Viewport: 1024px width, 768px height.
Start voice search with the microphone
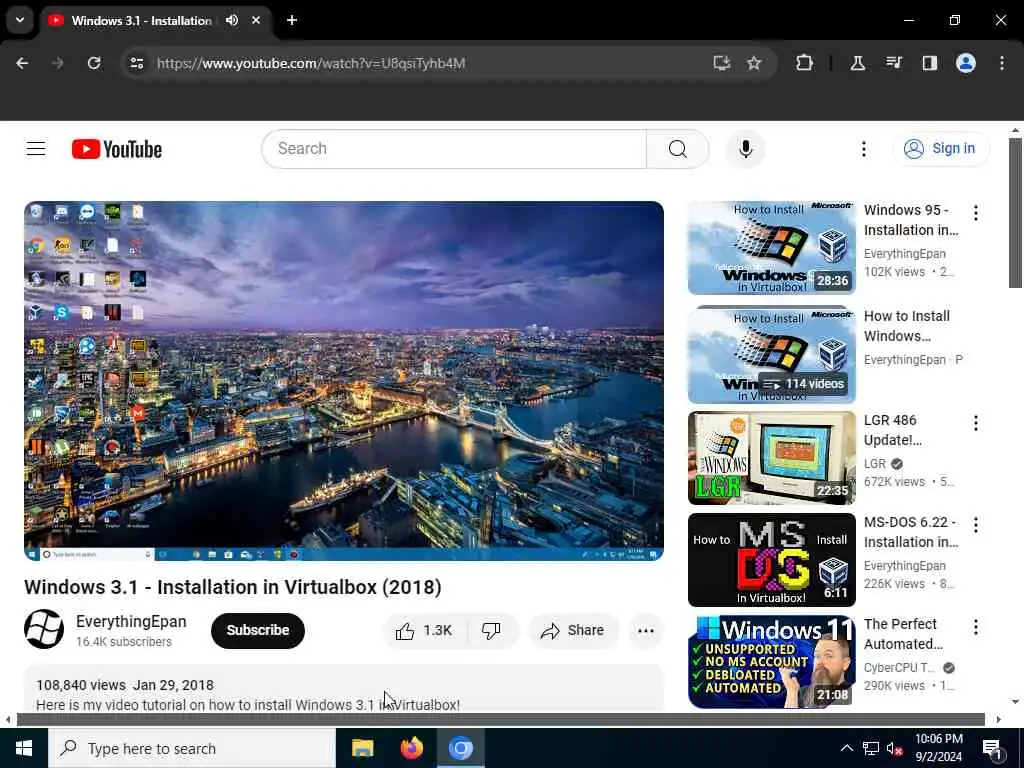coord(745,149)
